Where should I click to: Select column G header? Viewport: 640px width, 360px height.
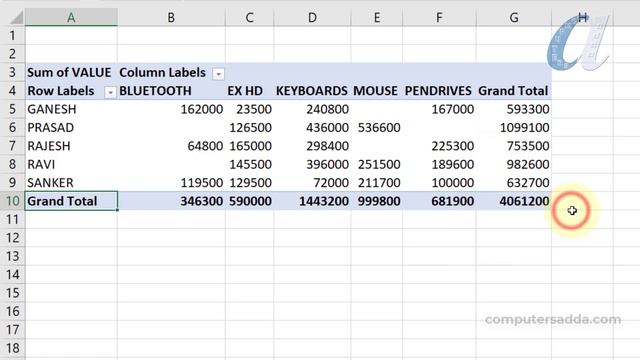(514, 18)
